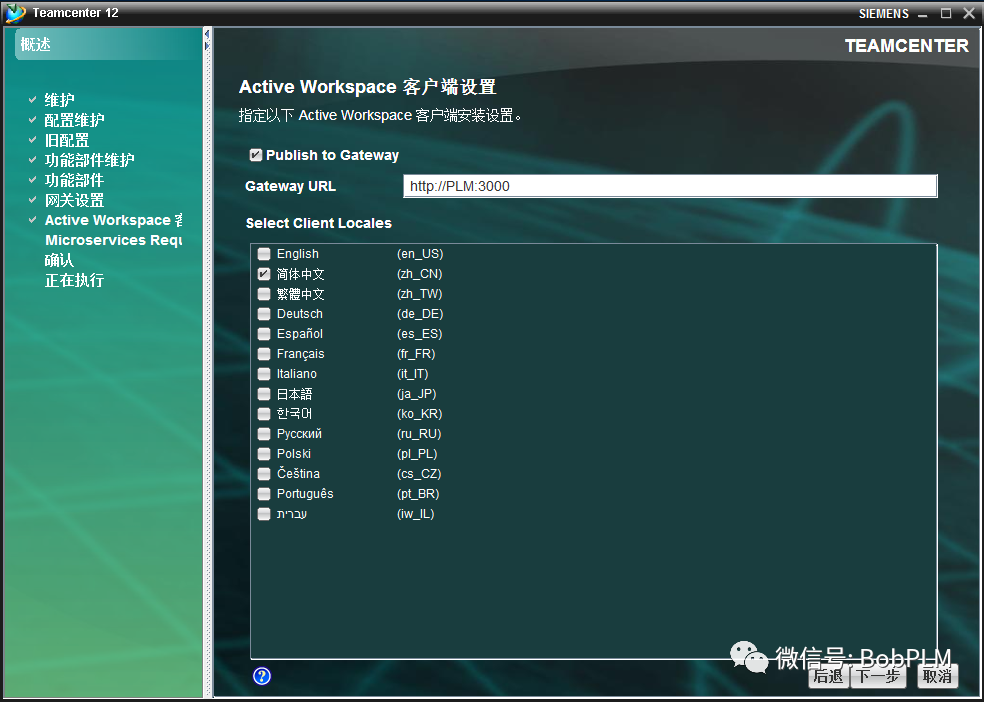Select the 功能部件维护 sidebar step

90,160
